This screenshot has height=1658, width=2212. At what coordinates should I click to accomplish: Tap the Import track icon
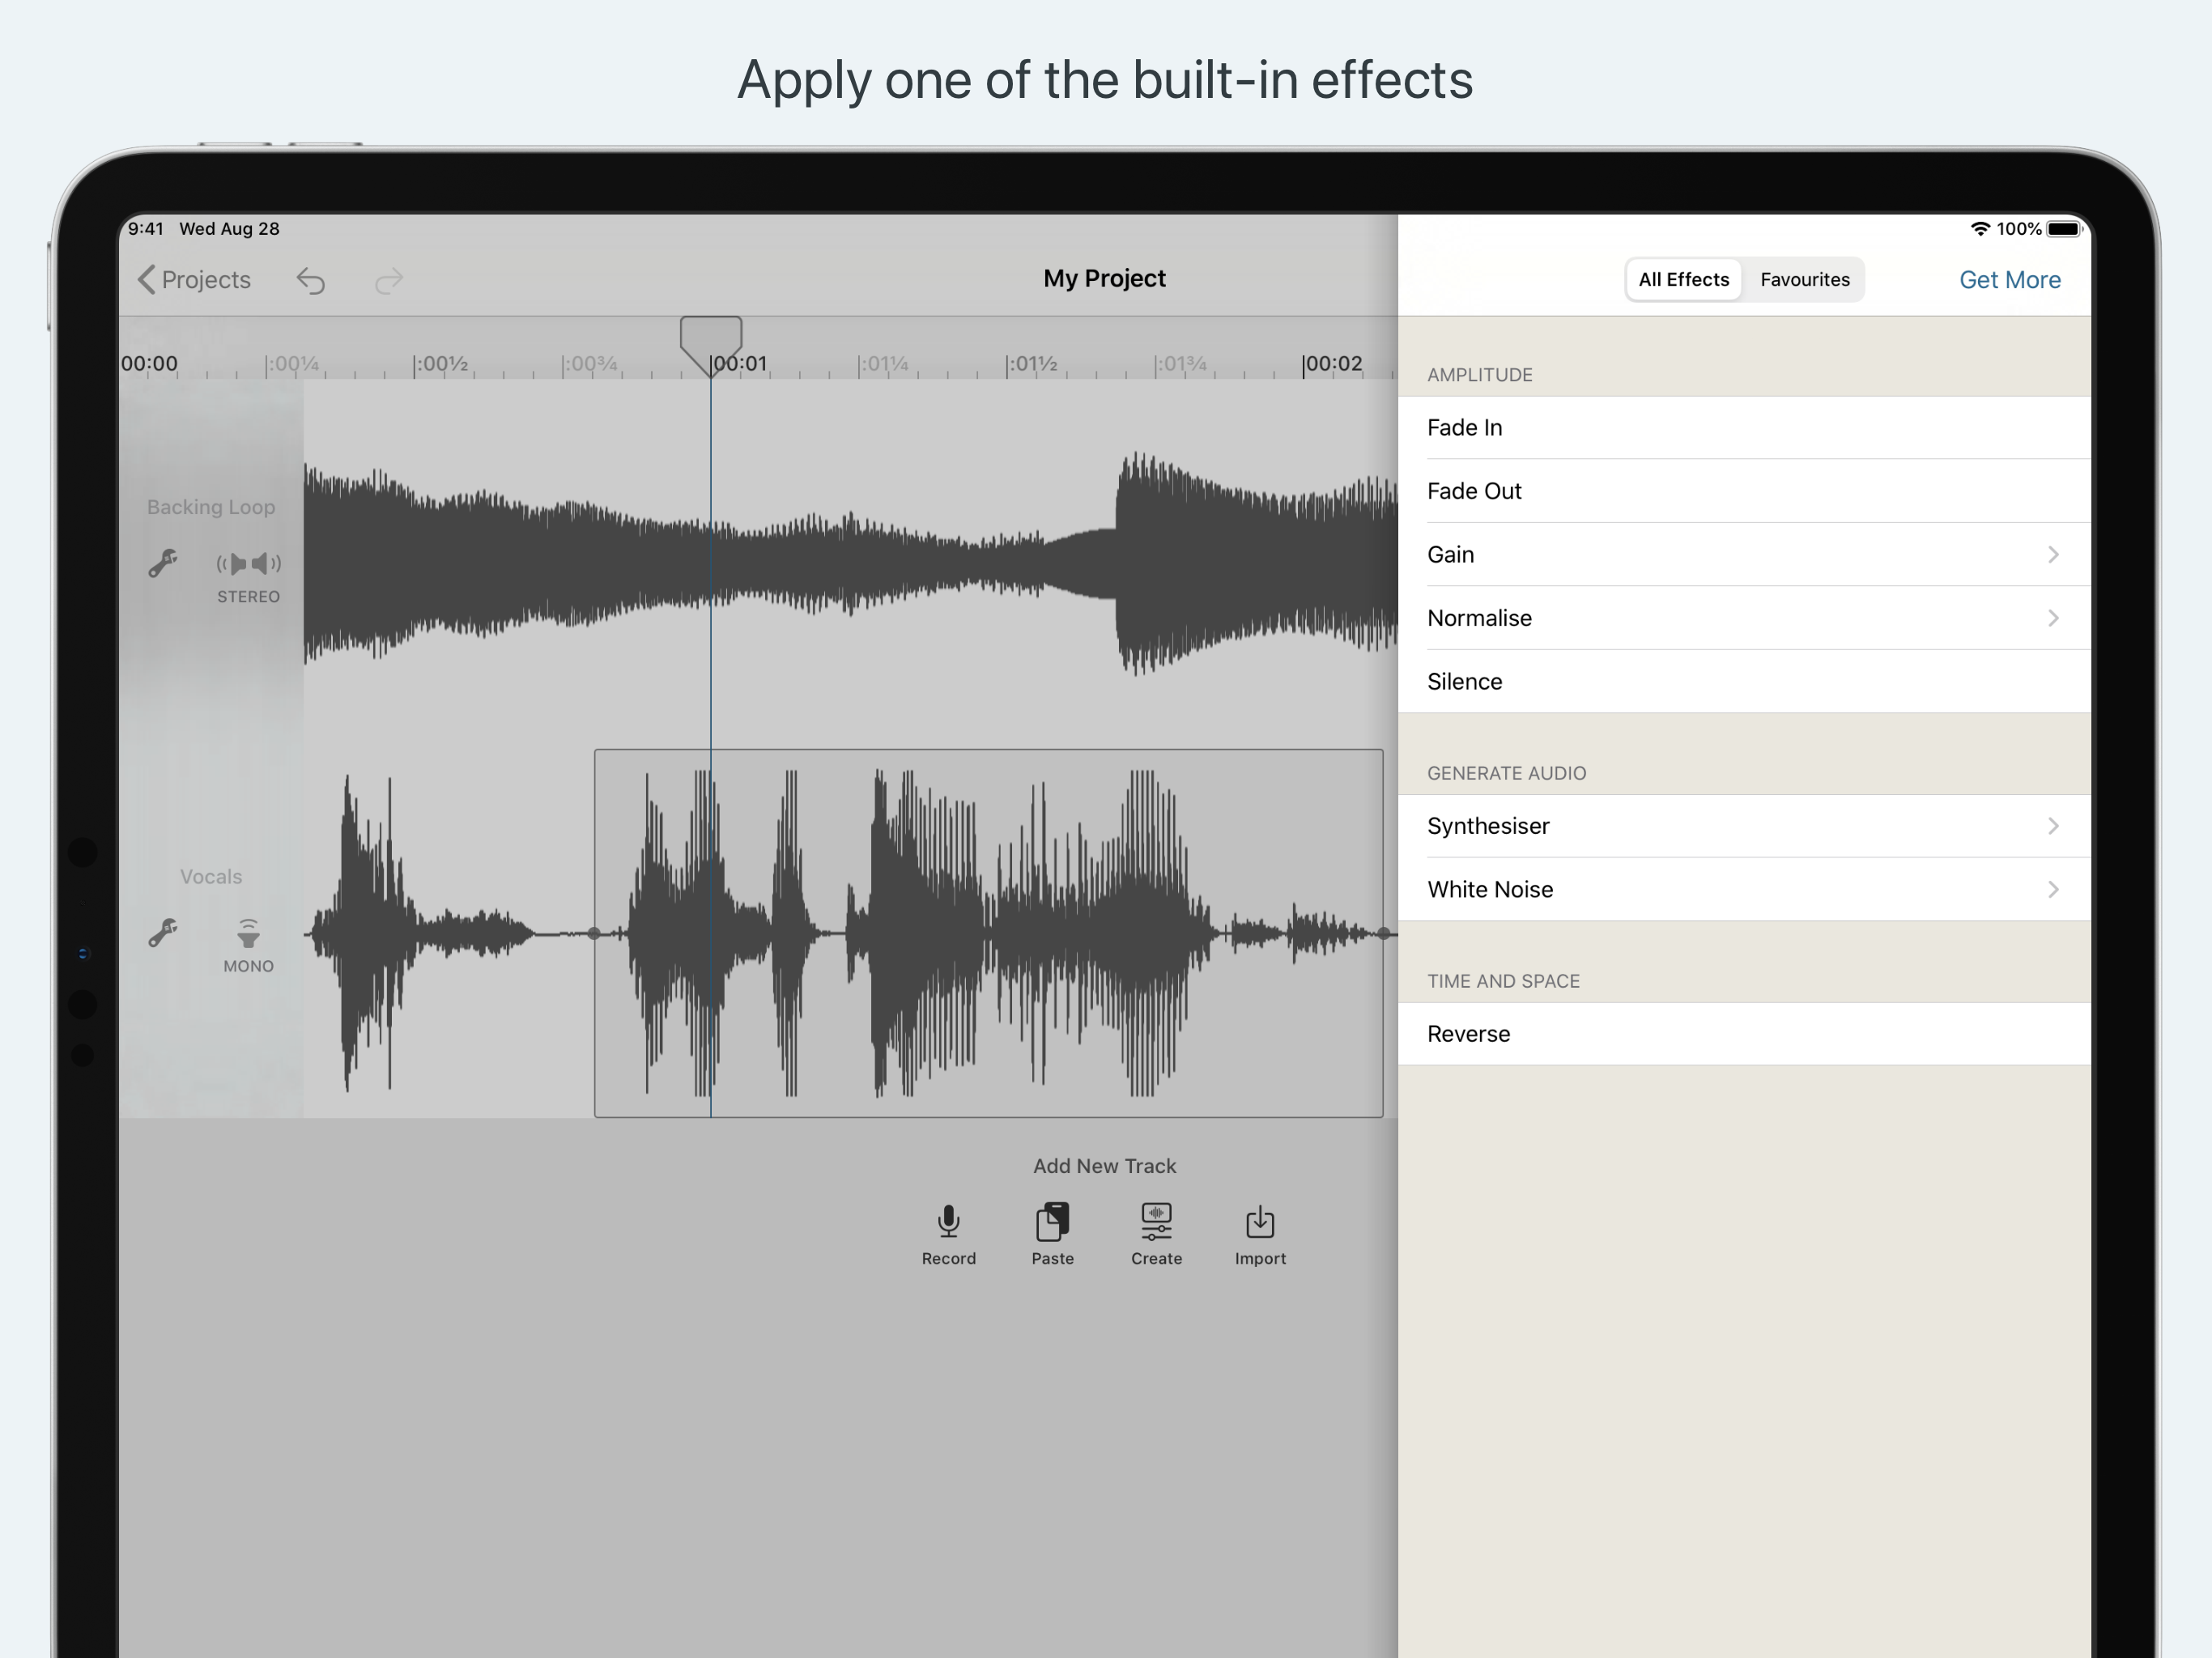1260,1222
